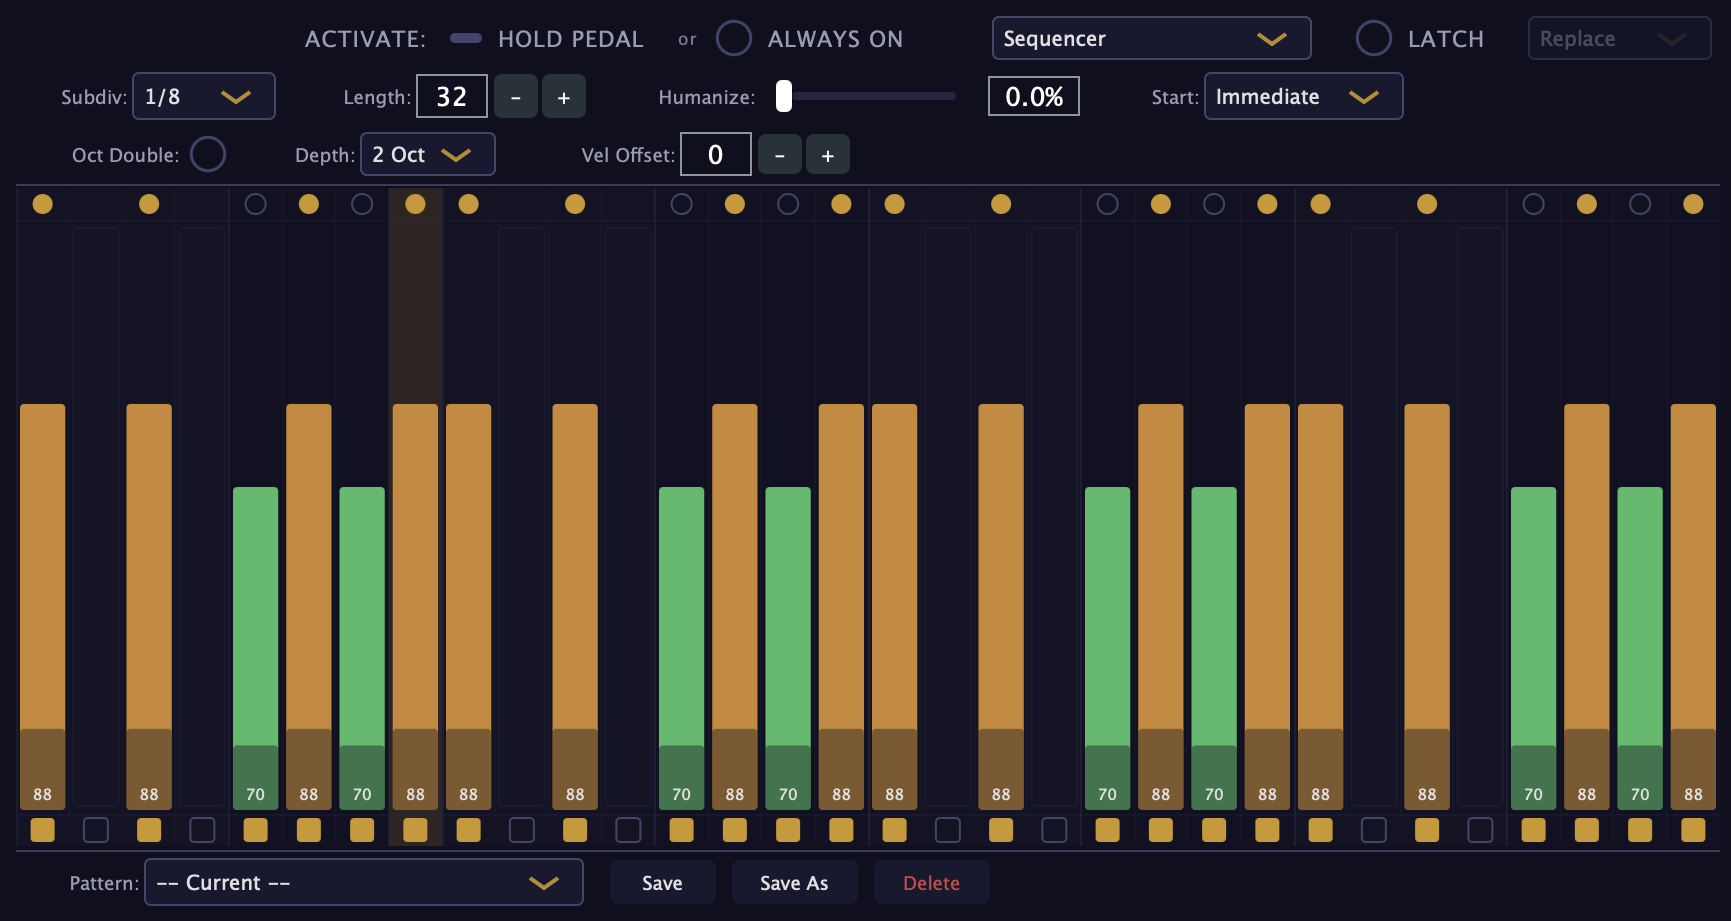This screenshot has width=1731, height=921.
Task: Enable the LATCH toggle
Action: [1374, 39]
